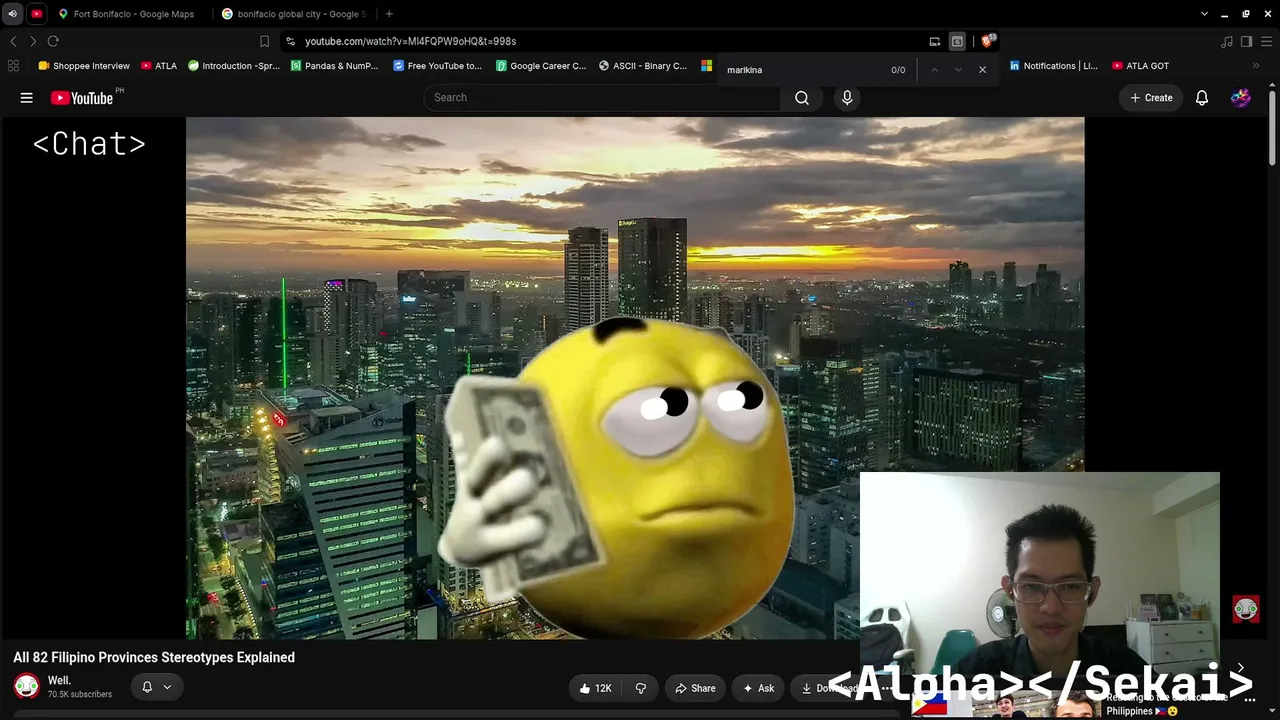The height and width of the screenshot is (720, 1280).
Task: Click the address bar URL
Action: [410, 41]
